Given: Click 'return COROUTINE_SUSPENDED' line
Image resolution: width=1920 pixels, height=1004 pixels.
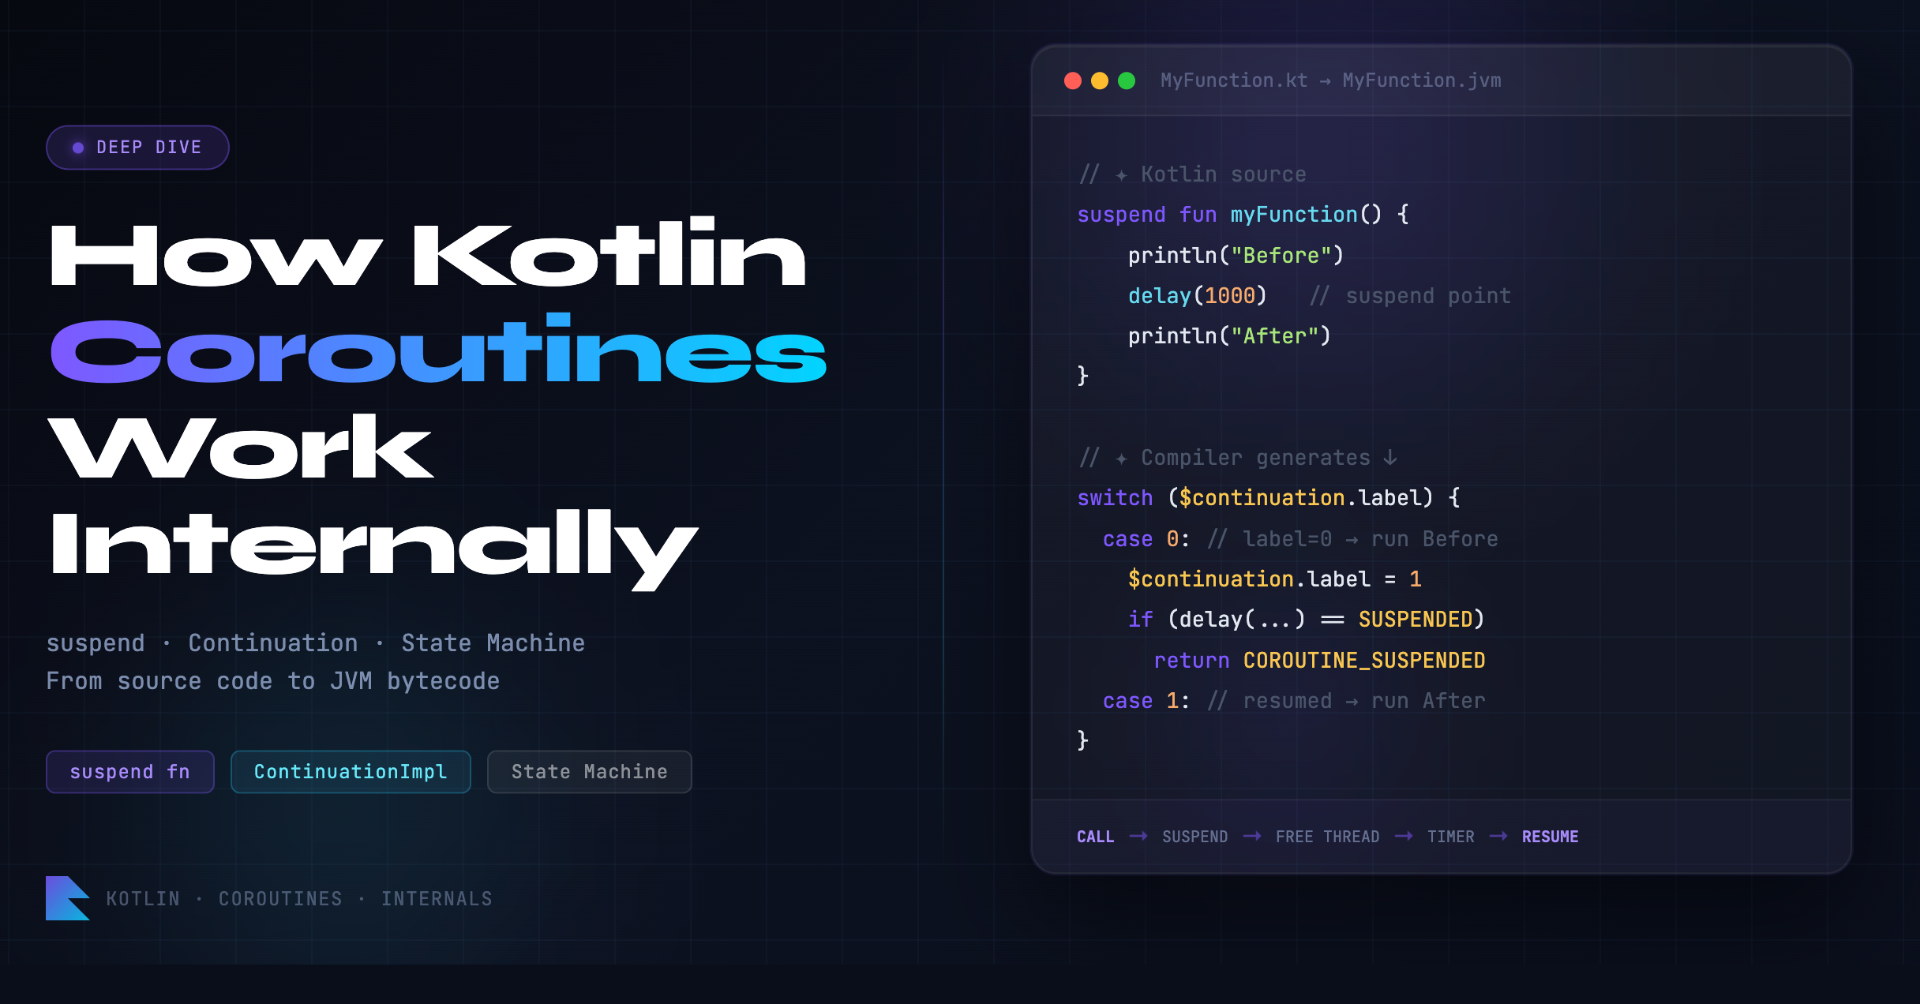Looking at the screenshot, I should [1319, 661].
